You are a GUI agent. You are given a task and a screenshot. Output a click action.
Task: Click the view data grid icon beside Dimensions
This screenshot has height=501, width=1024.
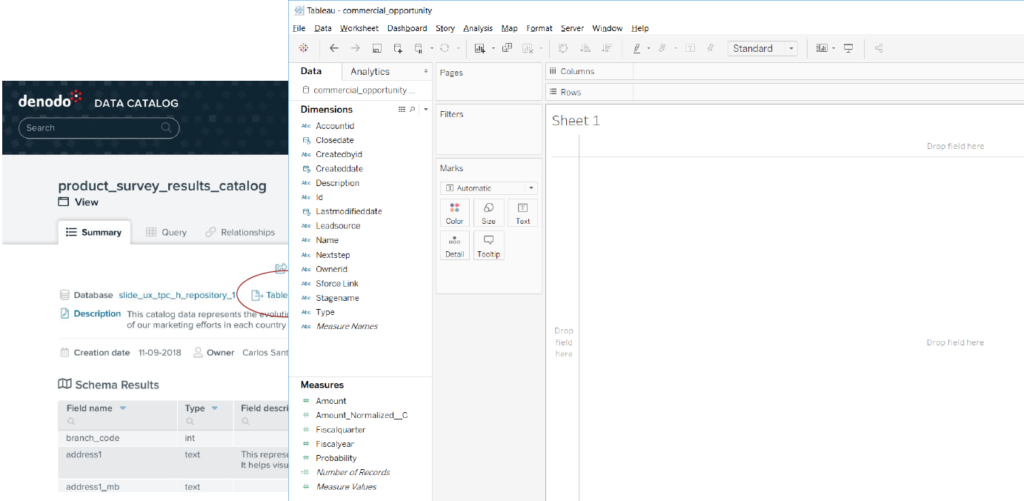(402, 110)
